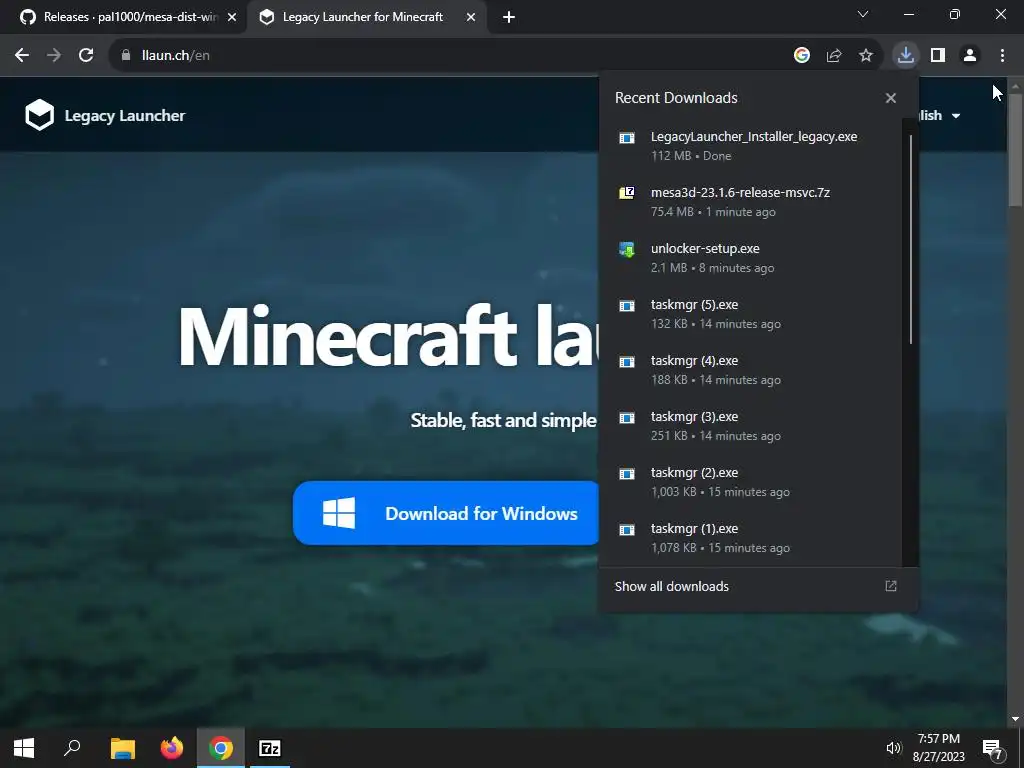Click the tab search chevron
1024x768 pixels.
[863, 14]
